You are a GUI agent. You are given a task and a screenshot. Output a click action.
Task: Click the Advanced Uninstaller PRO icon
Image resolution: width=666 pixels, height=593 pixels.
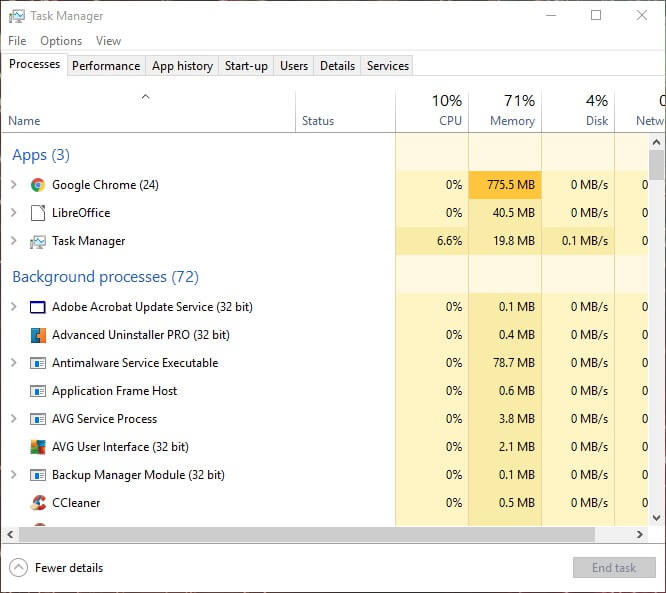pos(38,335)
